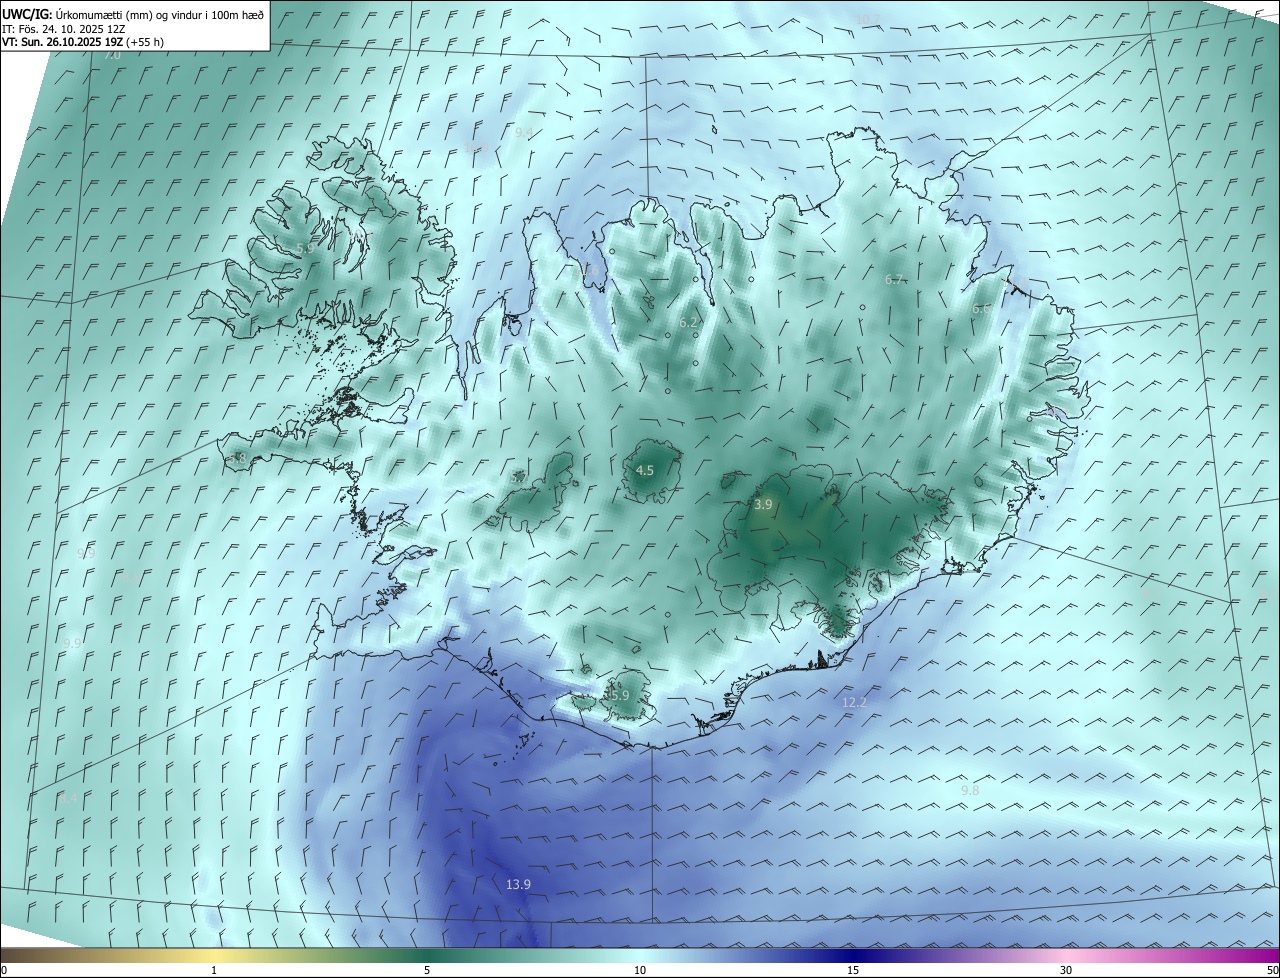Click the 4.5 value on Hofsjökull glacier

tap(645, 470)
